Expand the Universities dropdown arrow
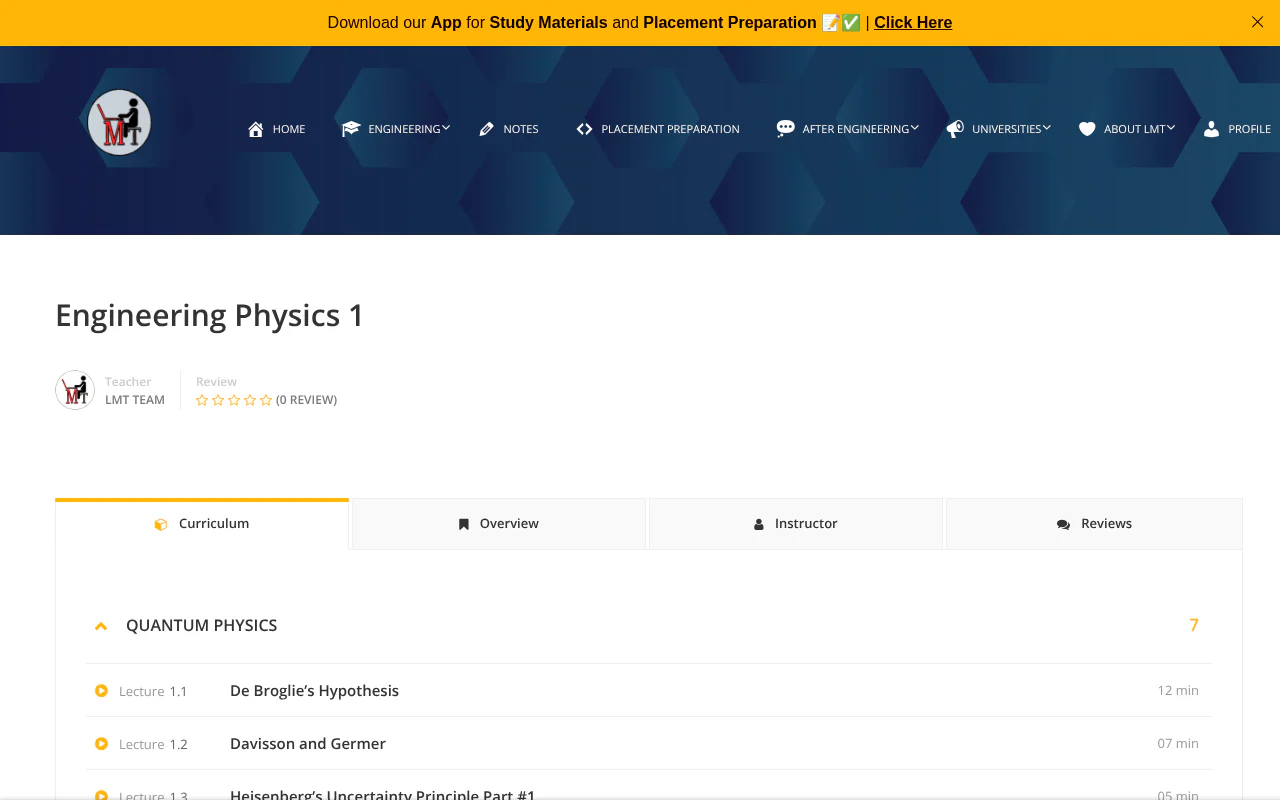 click(x=1047, y=128)
